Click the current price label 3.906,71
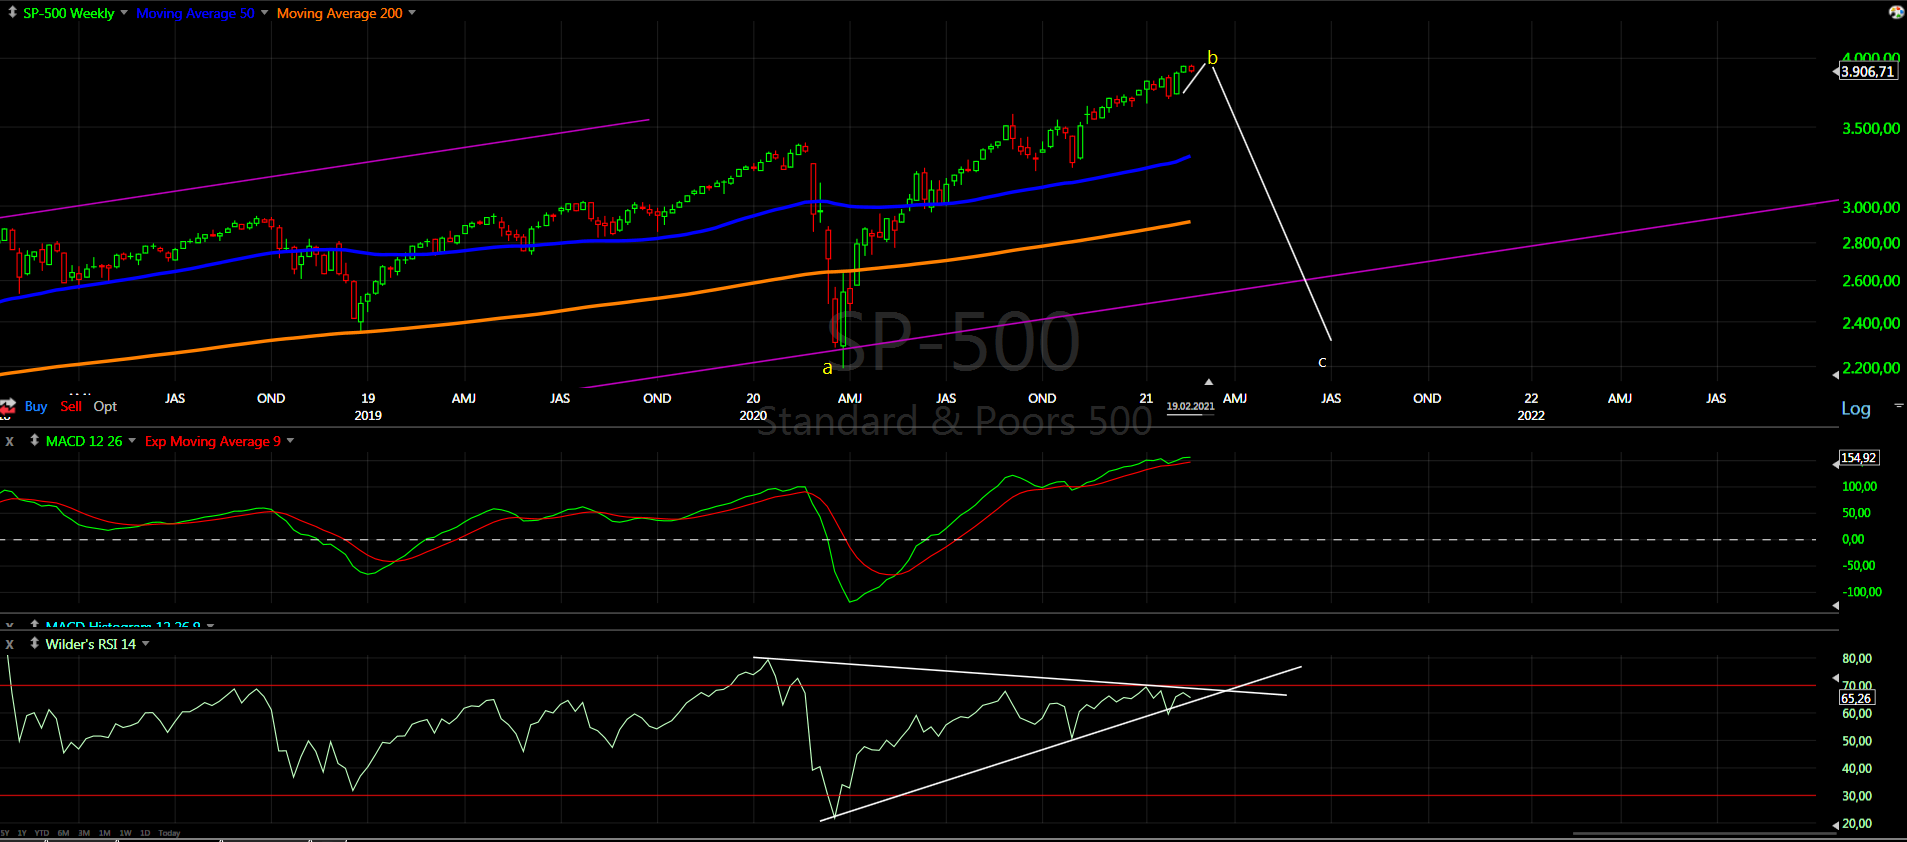Screen dimensions: 1907x842 (1868, 71)
